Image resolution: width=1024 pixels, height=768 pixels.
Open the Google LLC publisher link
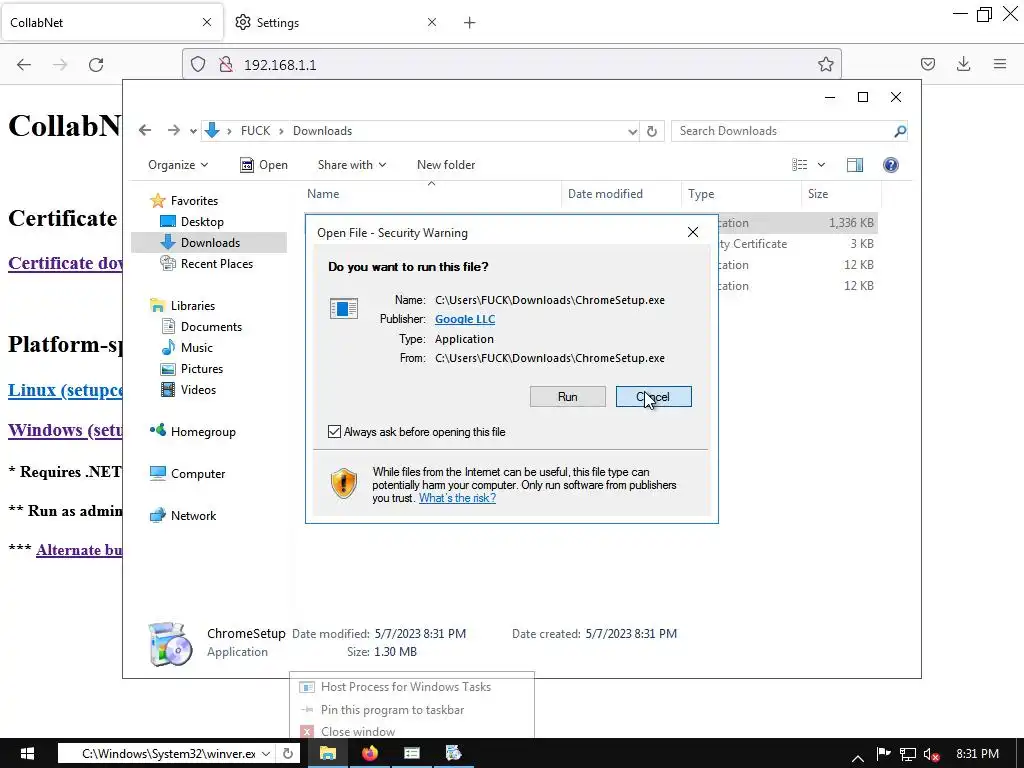(x=465, y=319)
